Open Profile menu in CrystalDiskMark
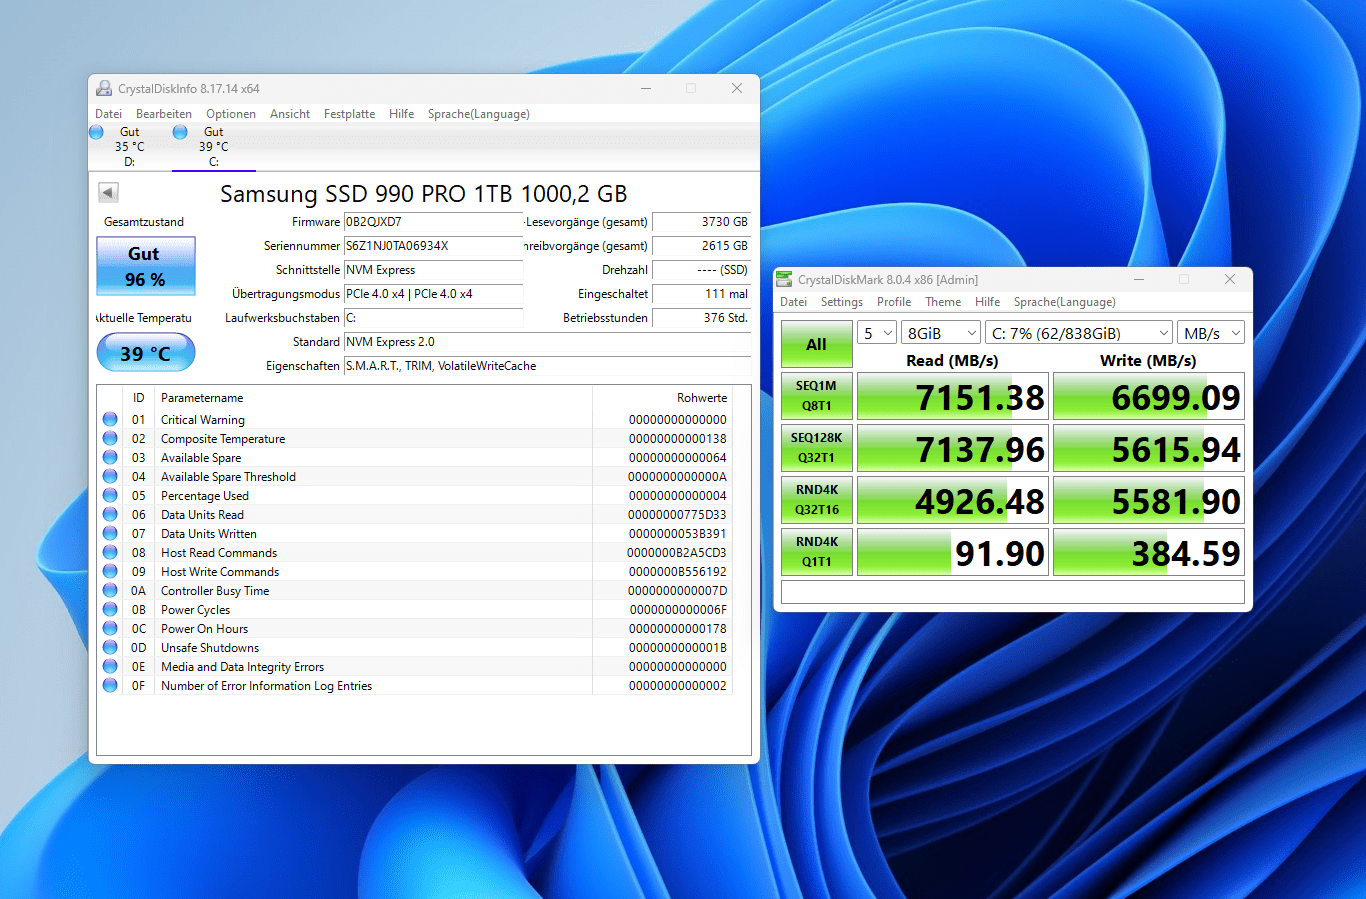 [x=894, y=302]
